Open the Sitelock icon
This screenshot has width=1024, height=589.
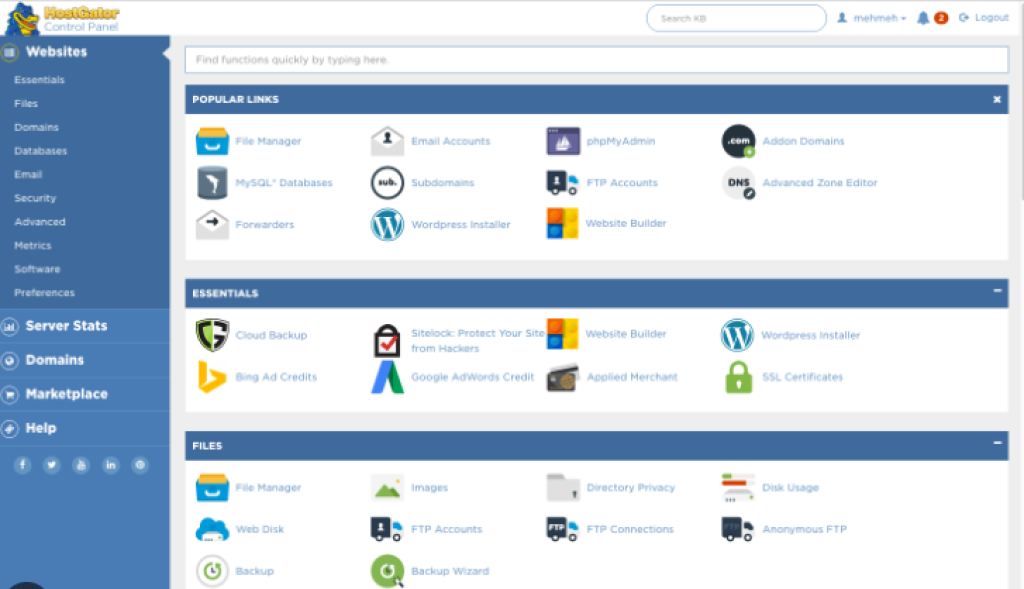387,341
